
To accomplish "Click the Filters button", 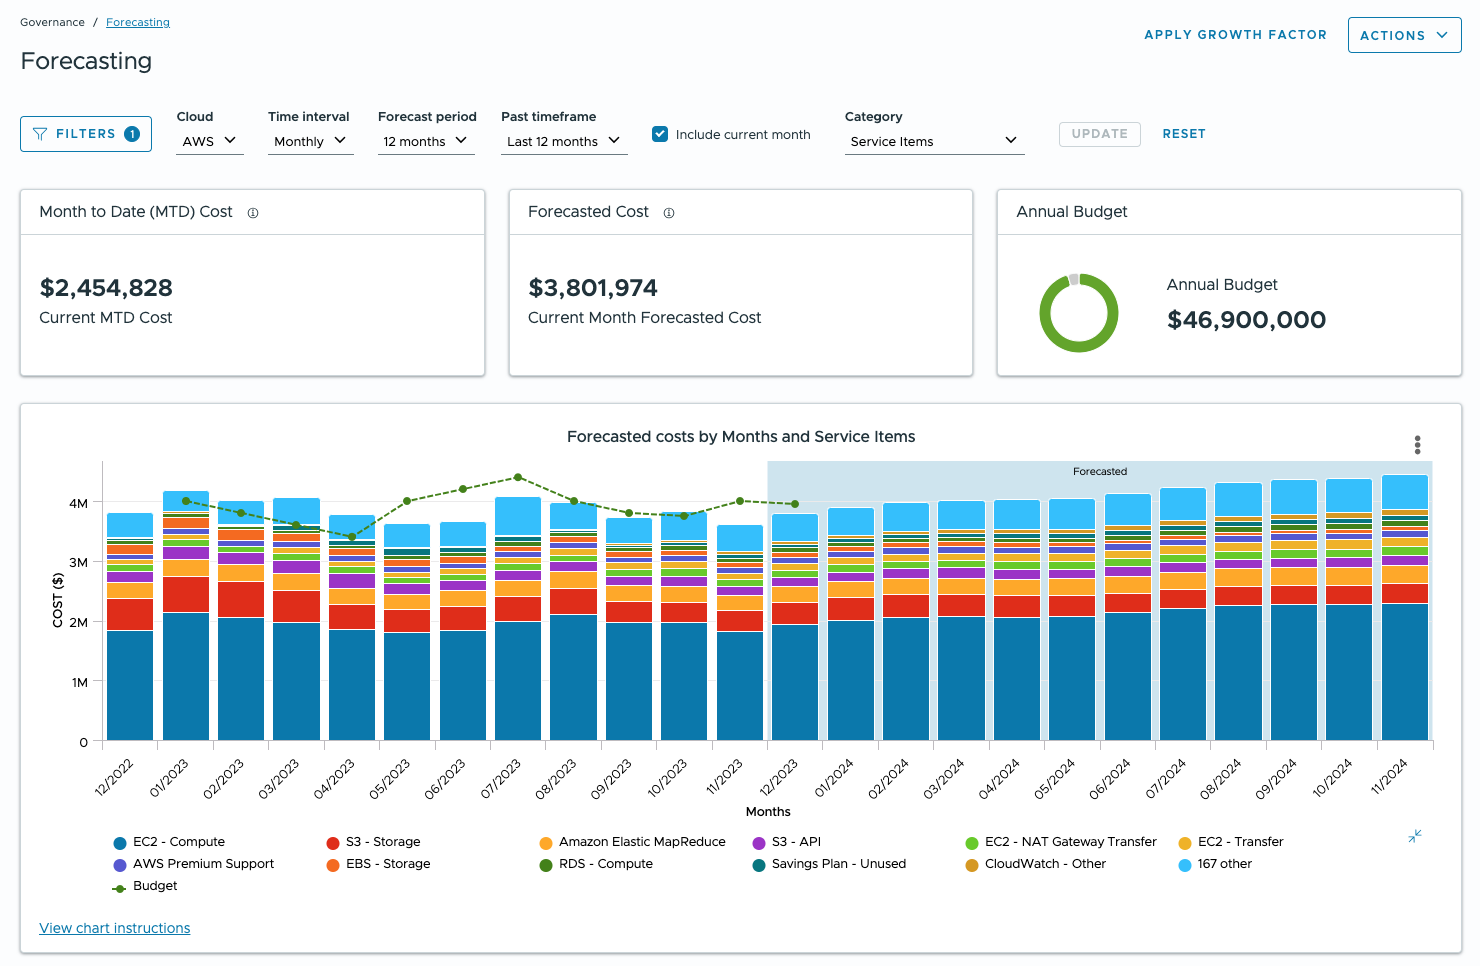I will [86, 134].
